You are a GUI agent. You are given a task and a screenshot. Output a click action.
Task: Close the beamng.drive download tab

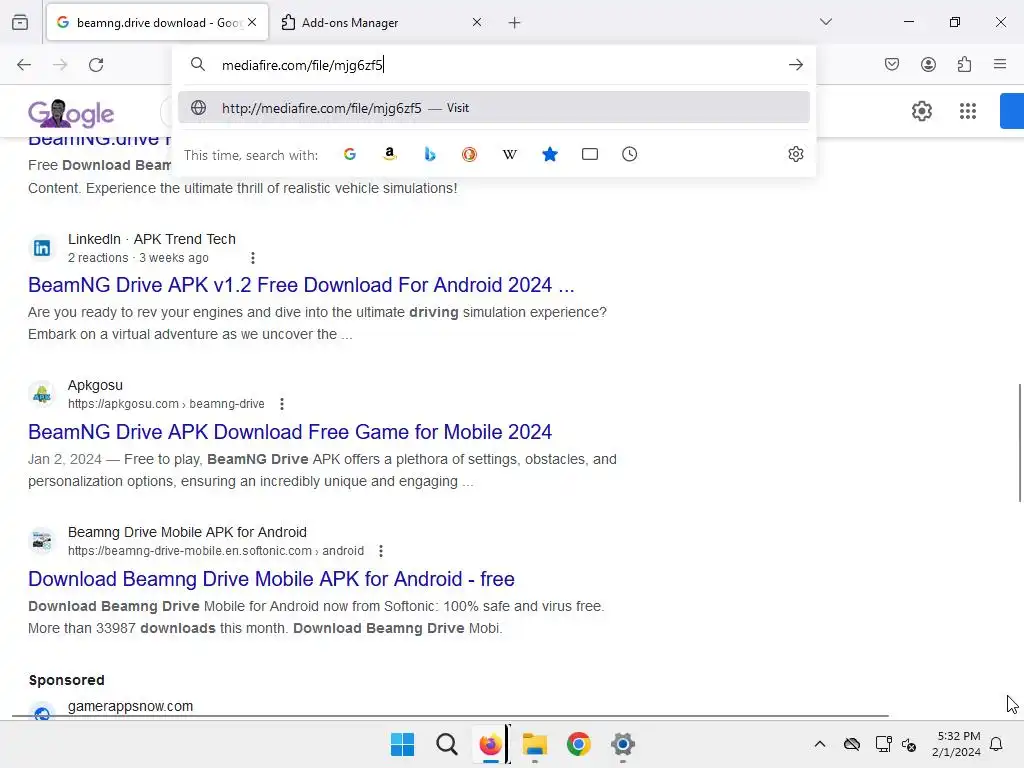(252, 22)
